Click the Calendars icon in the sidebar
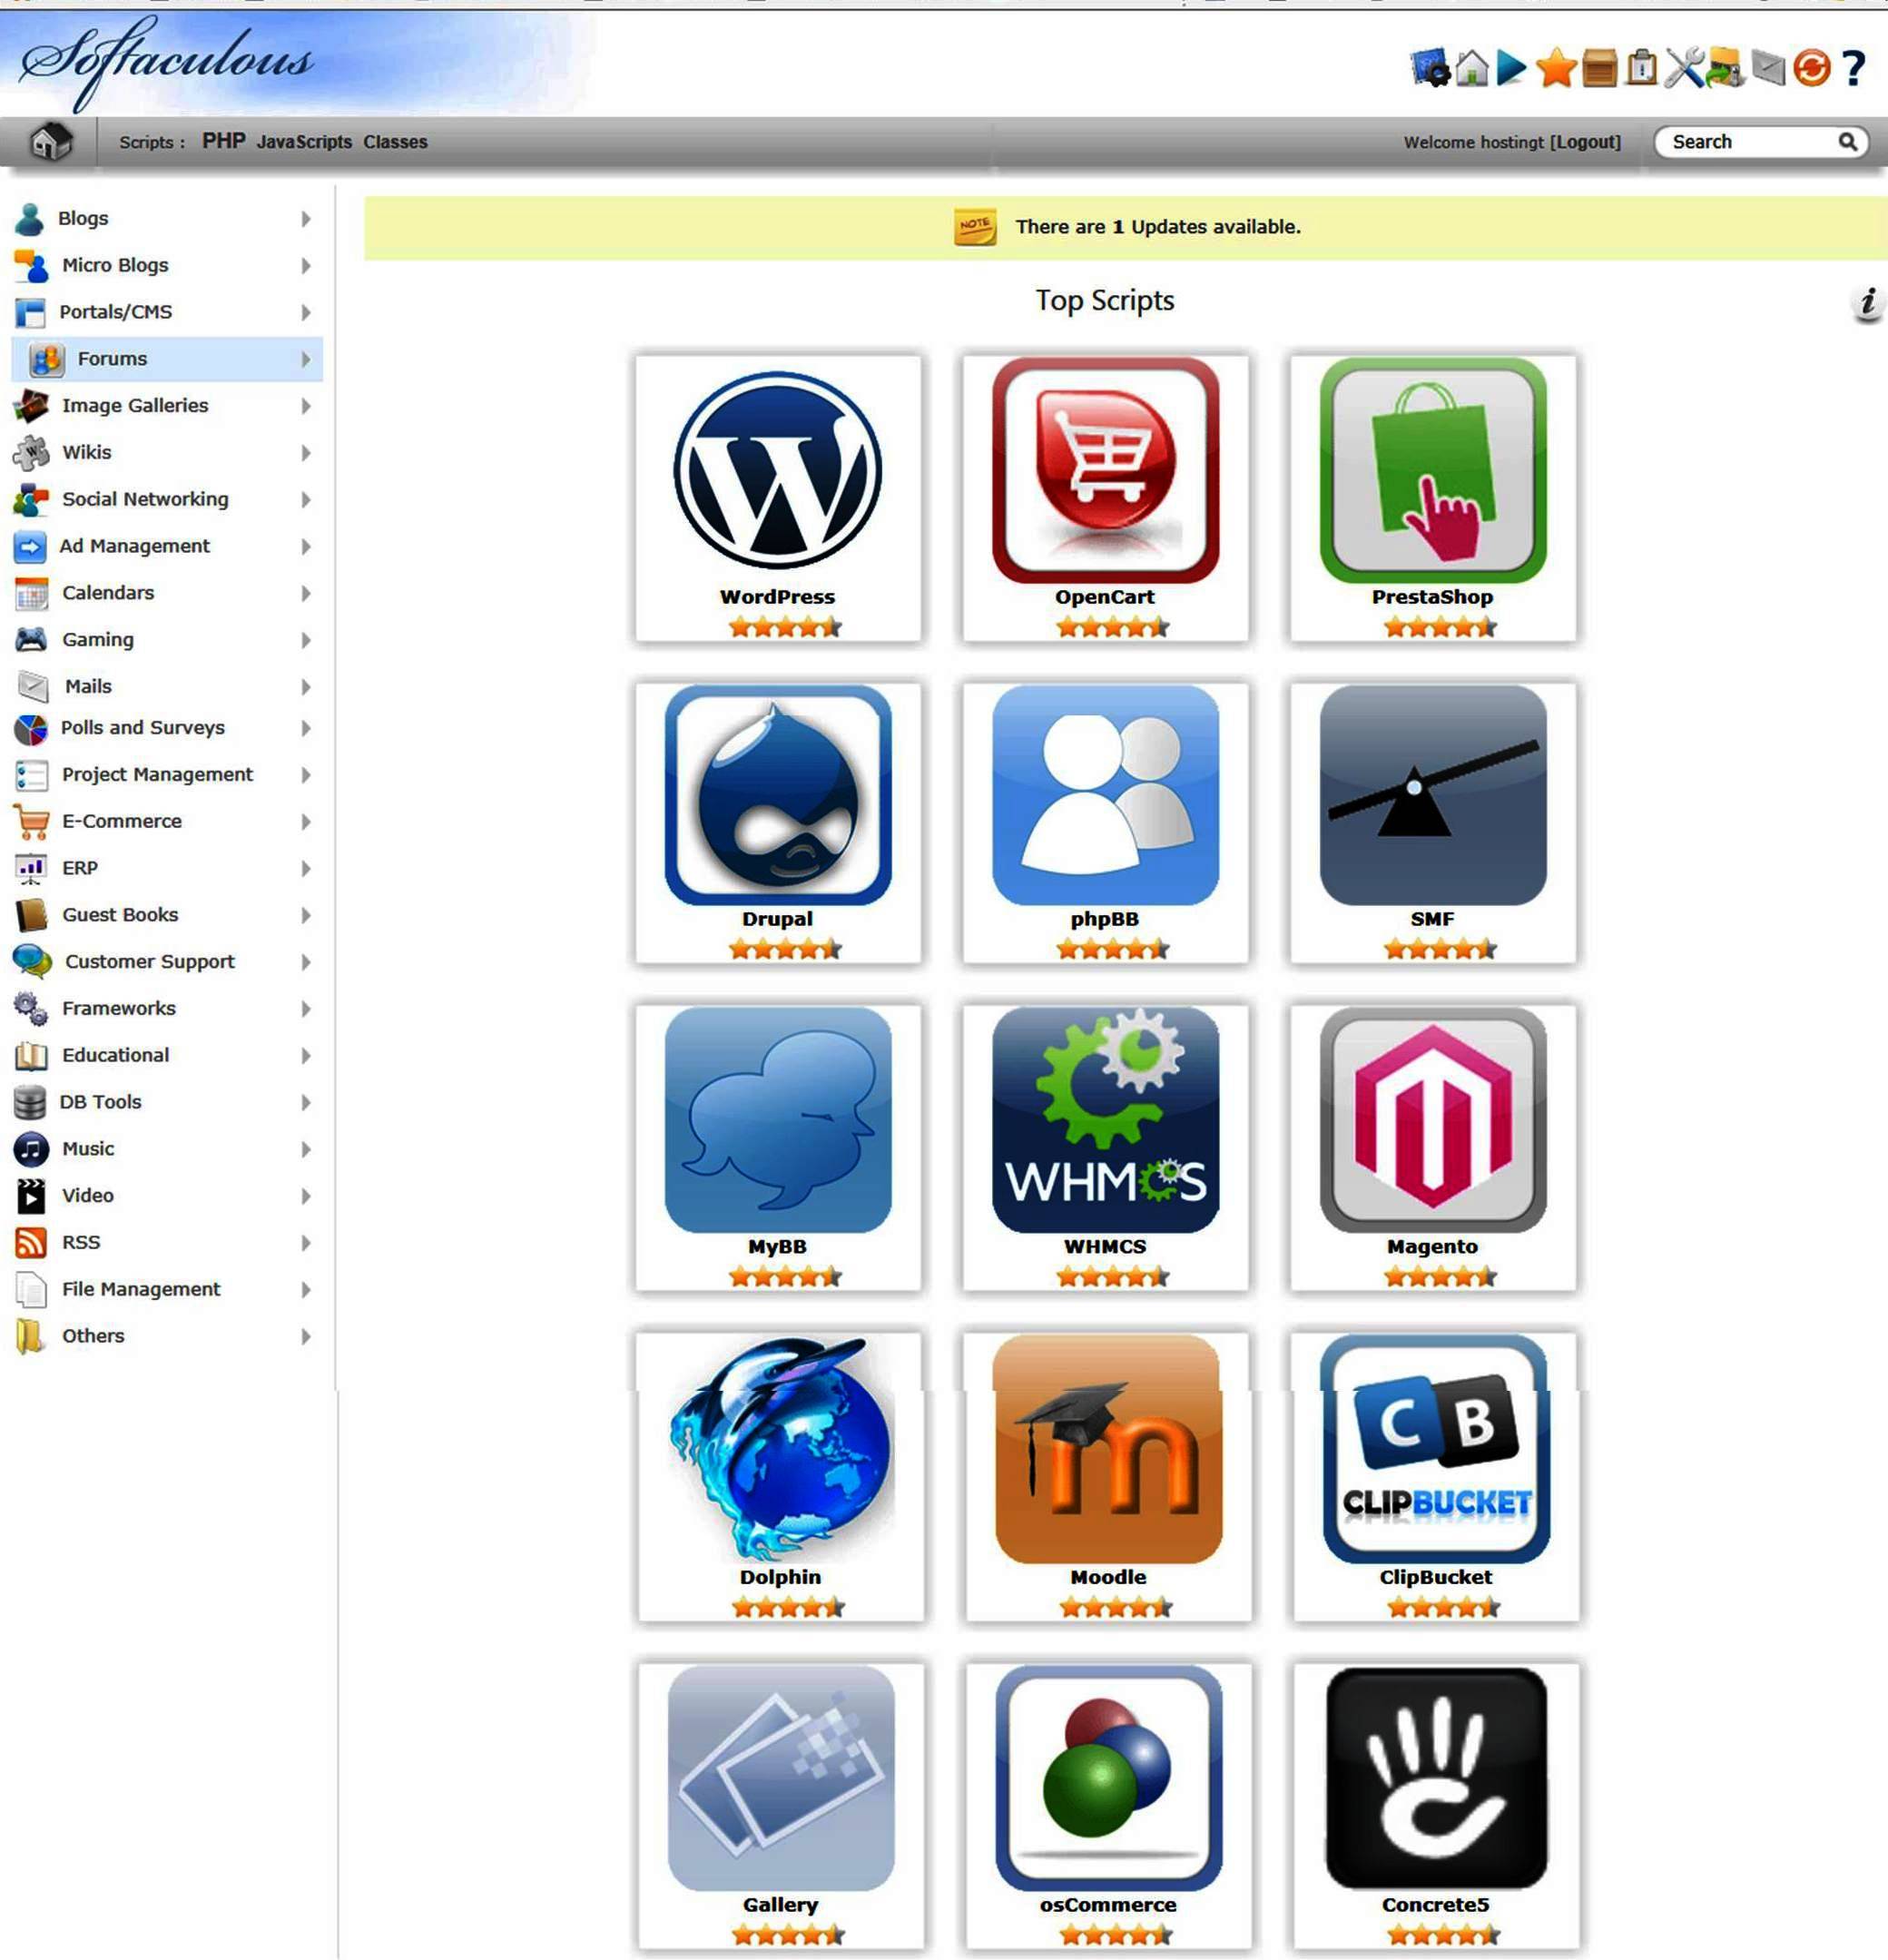Image resolution: width=1888 pixels, height=1960 pixels. coord(31,593)
